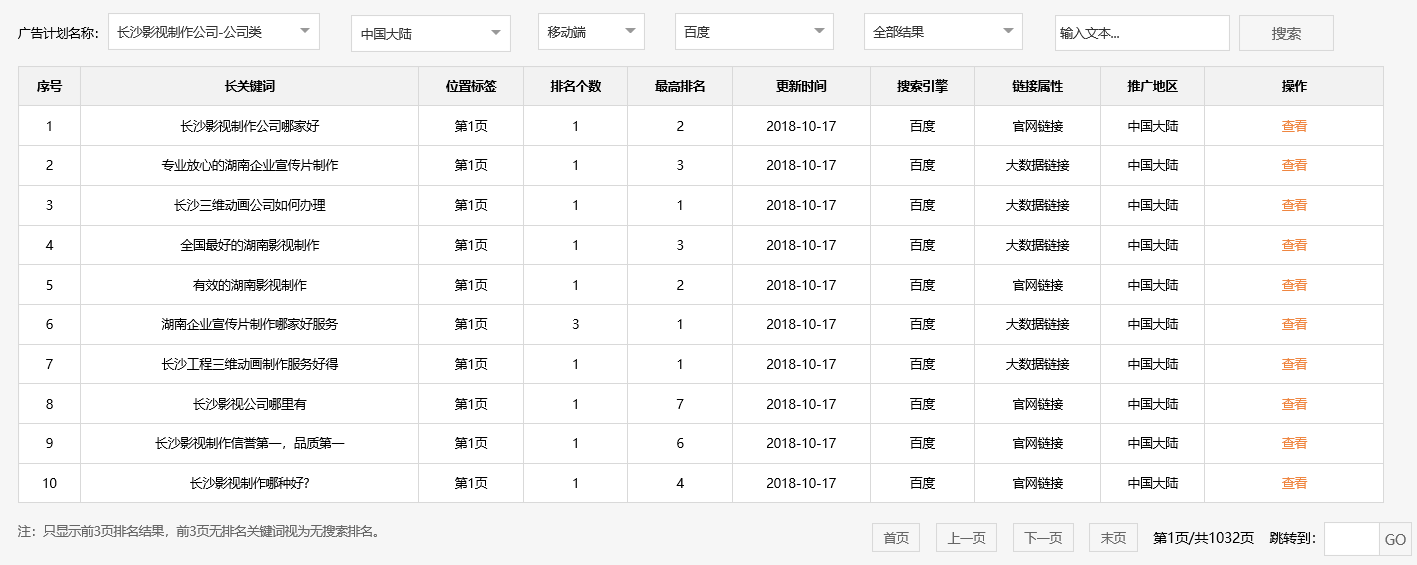Open 查看 for 专业放心的湖南企业宣传片制作

point(1294,165)
